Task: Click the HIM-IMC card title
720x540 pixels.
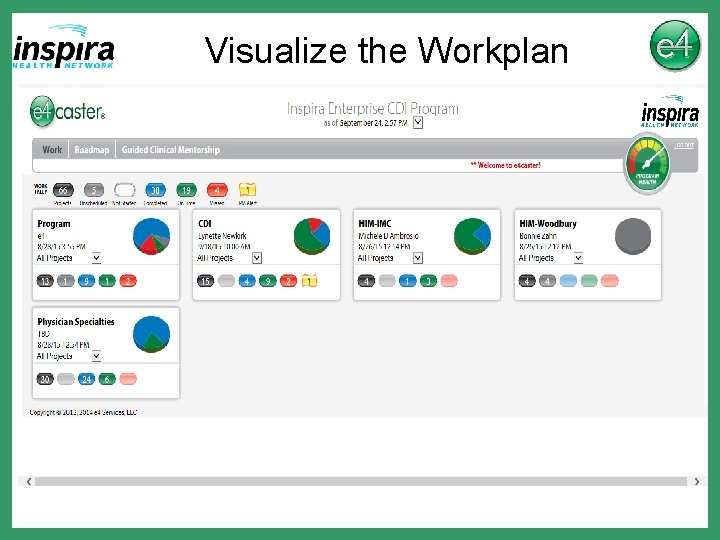Action: [x=375, y=224]
